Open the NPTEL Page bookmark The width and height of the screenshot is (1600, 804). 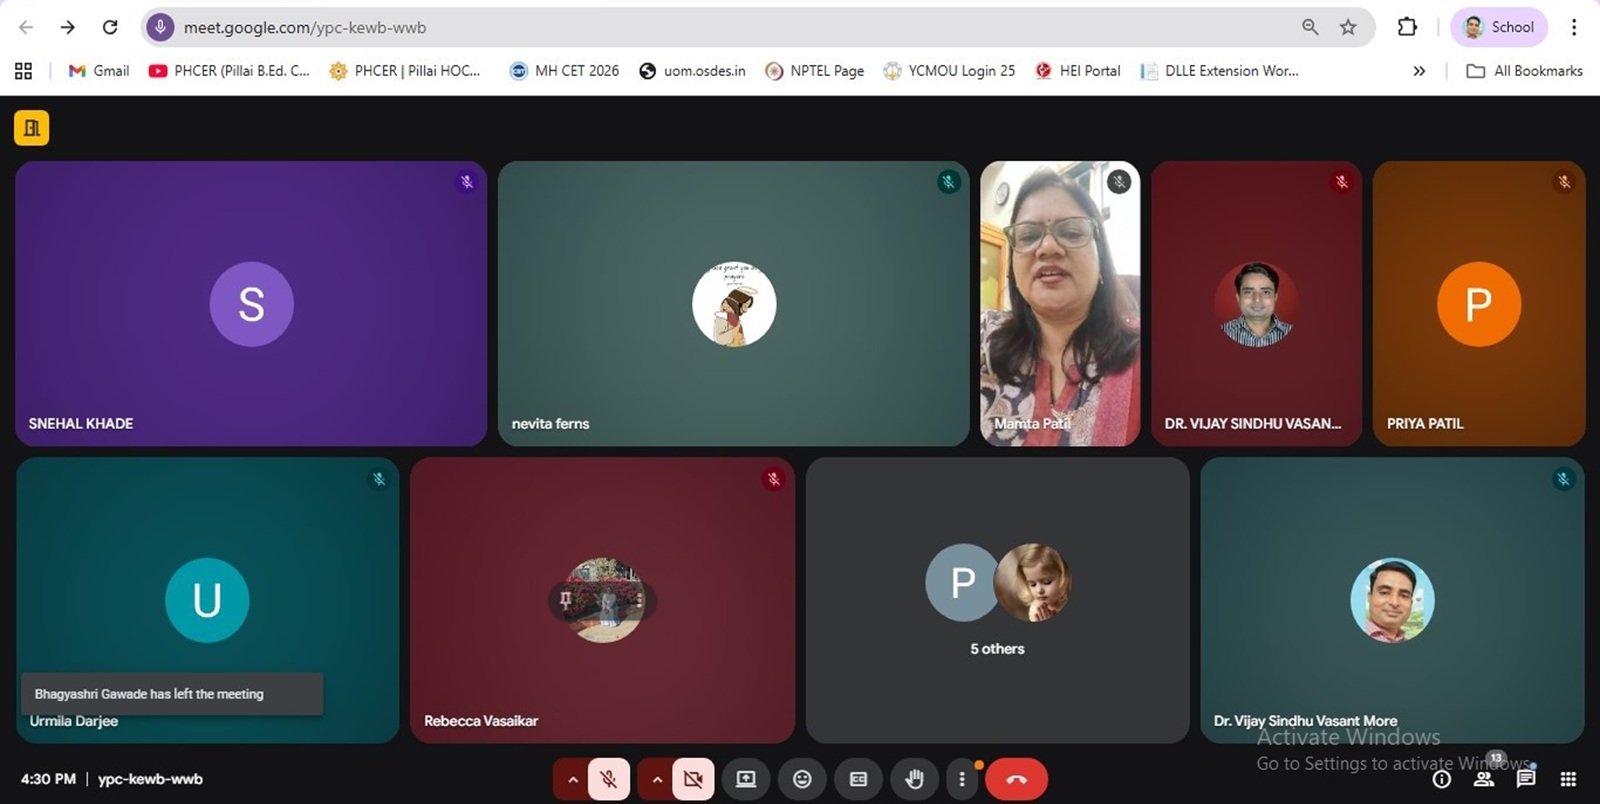click(815, 71)
